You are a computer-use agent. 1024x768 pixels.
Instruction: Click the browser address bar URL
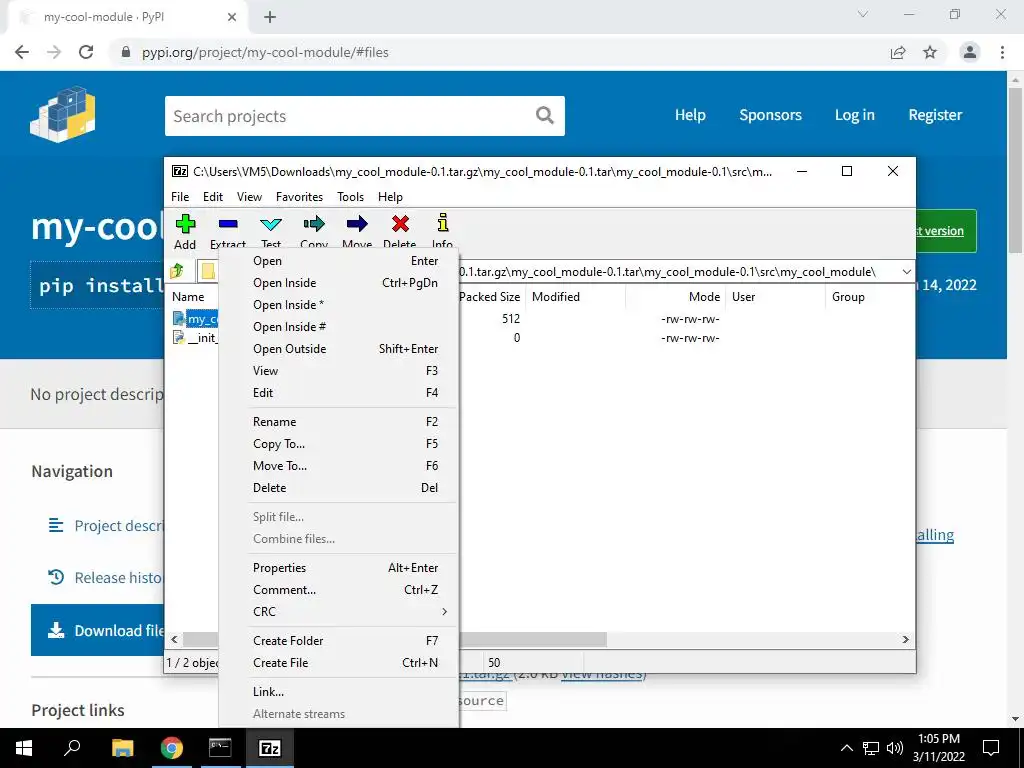pos(265,52)
